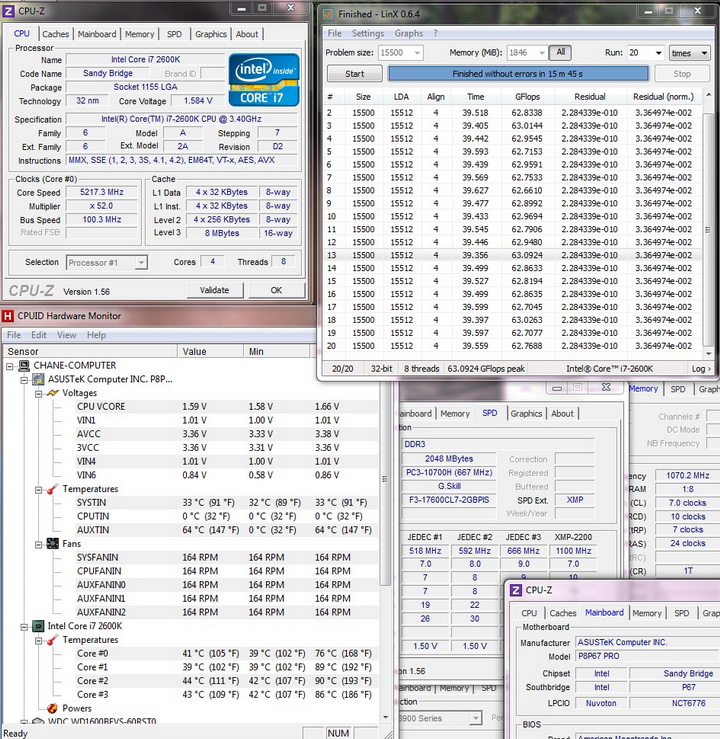The image size is (720, 739).
Task: Click the Intel Core i7 2600K chip icon
Action: (38, 626)
